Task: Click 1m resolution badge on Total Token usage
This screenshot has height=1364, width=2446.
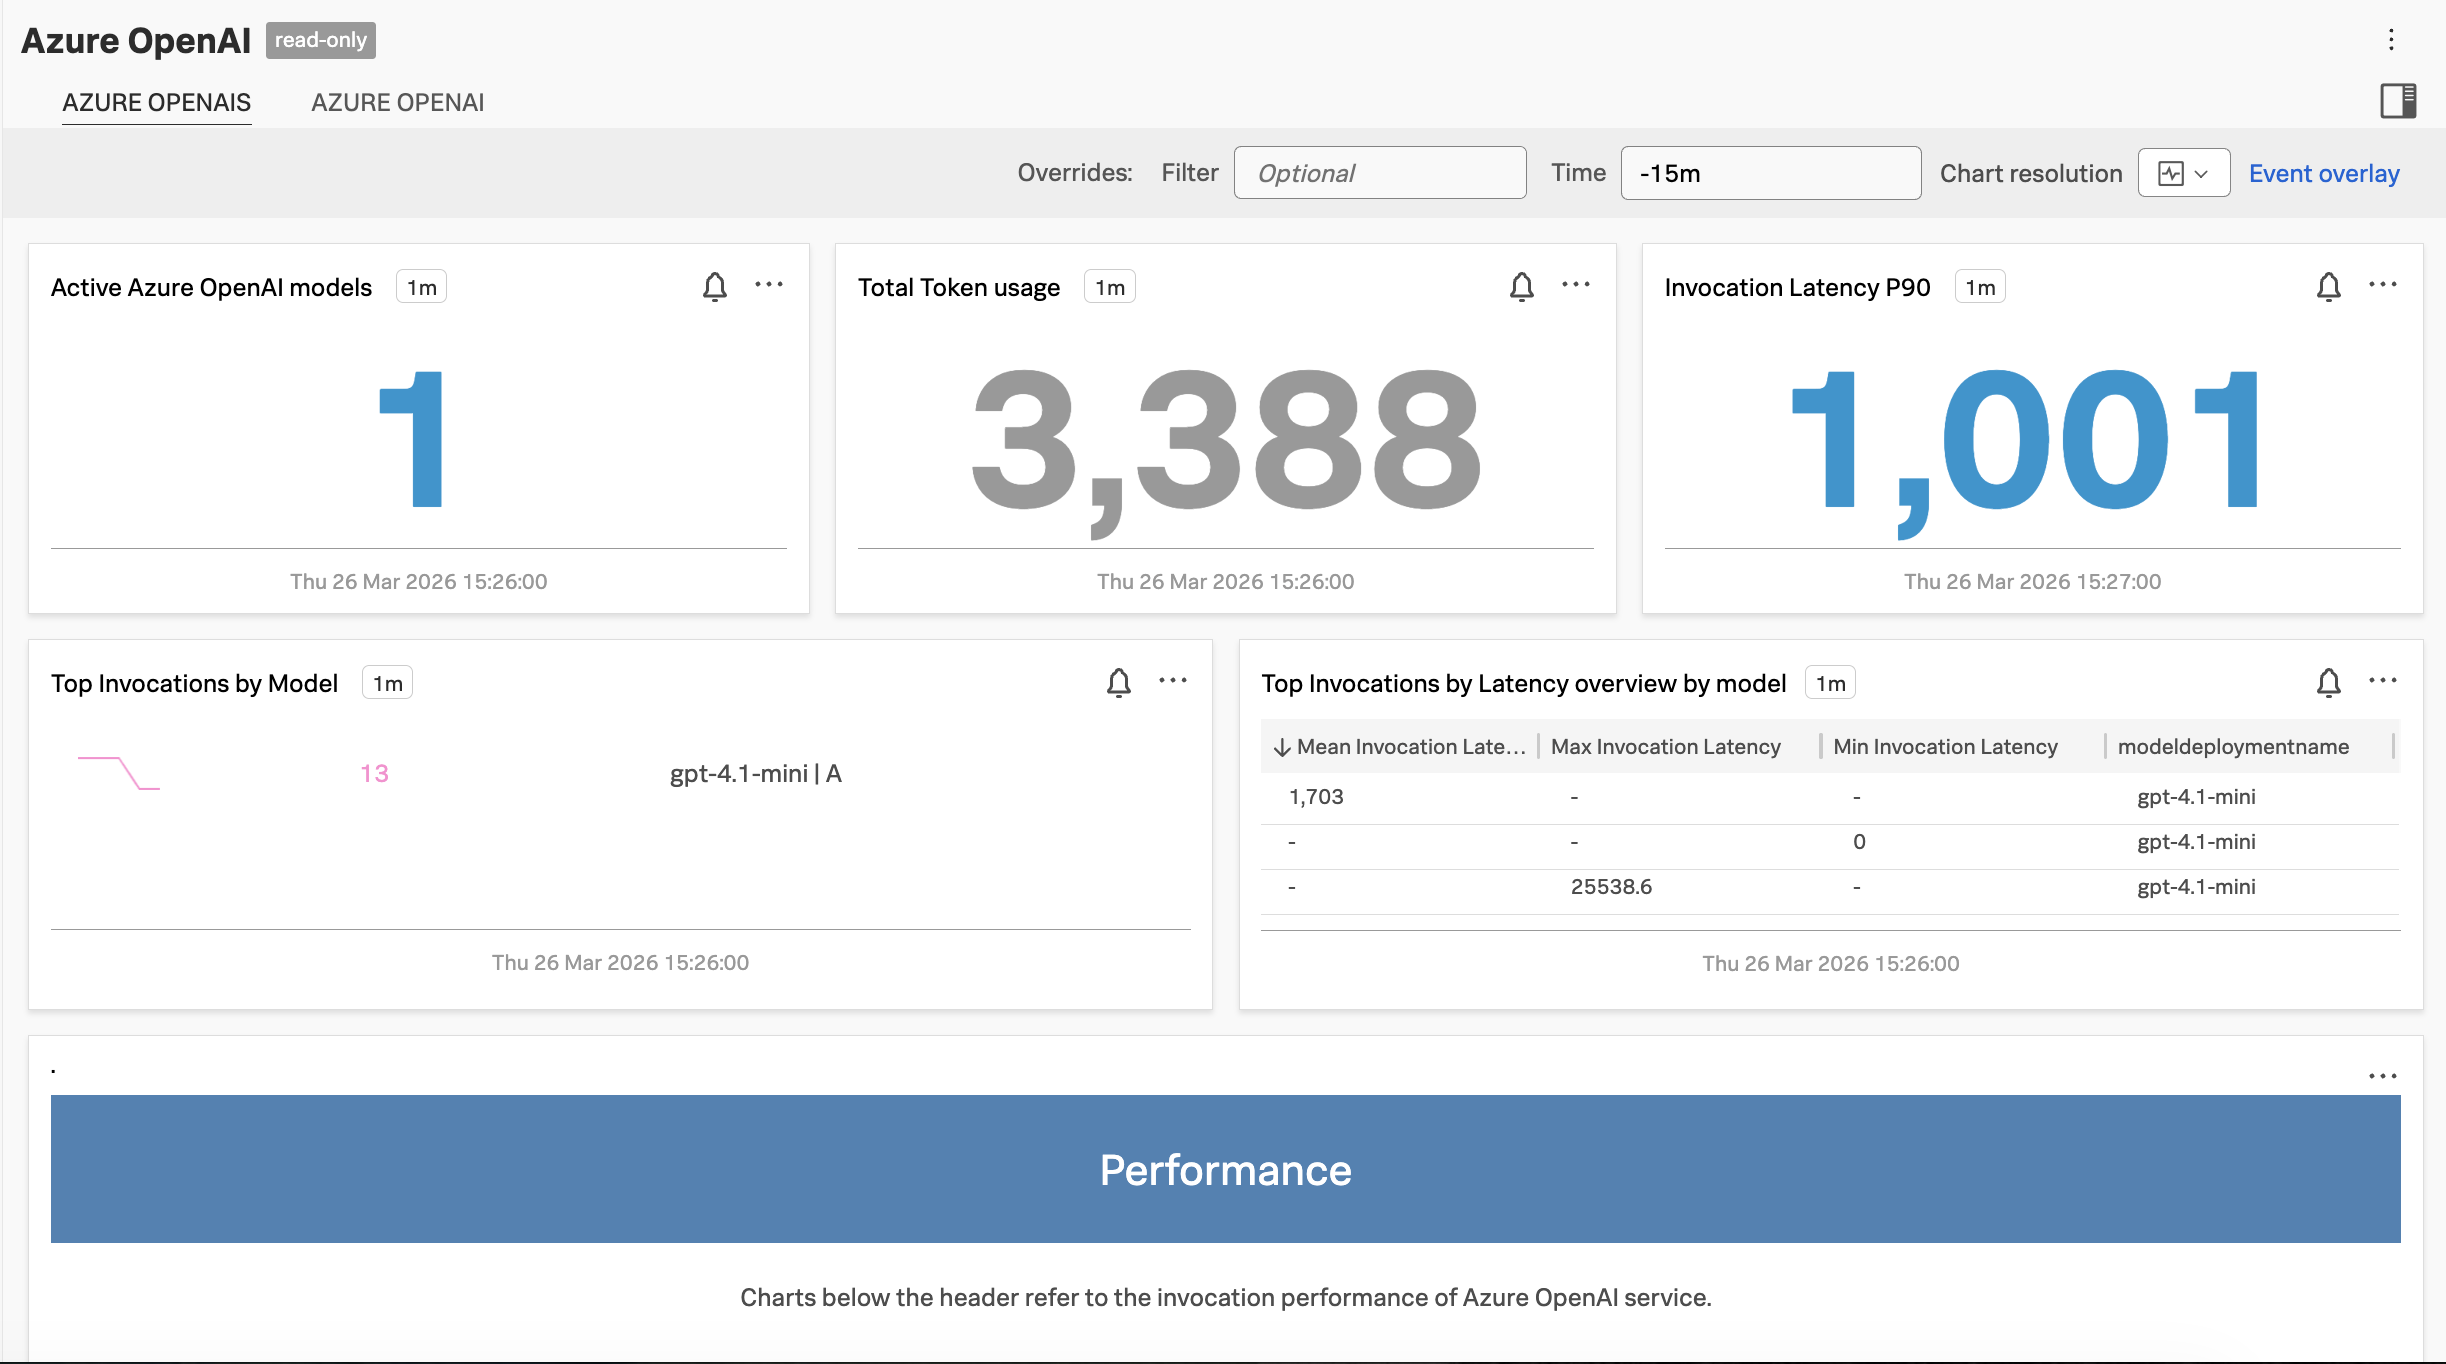Action: coord(1110,287)
